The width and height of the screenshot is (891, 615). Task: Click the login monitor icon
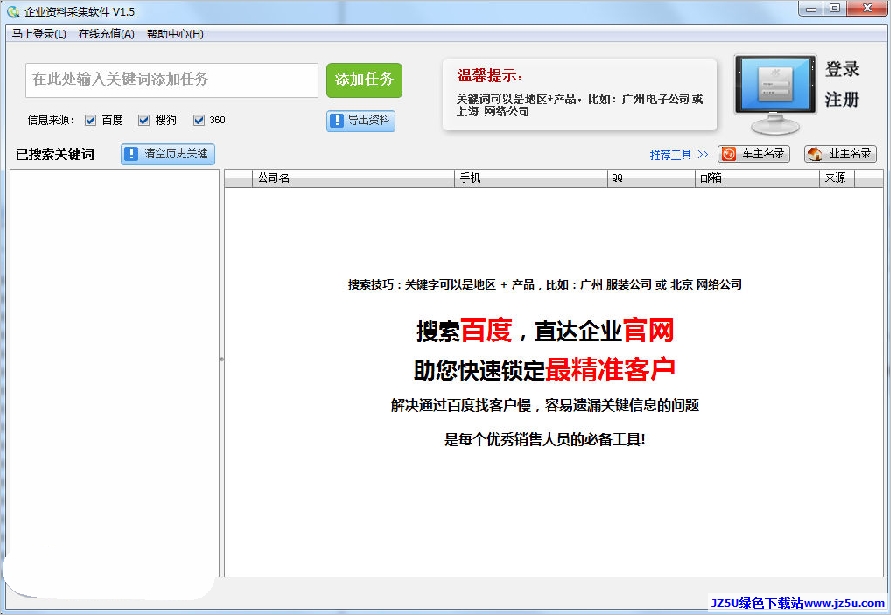click(775, 94)
